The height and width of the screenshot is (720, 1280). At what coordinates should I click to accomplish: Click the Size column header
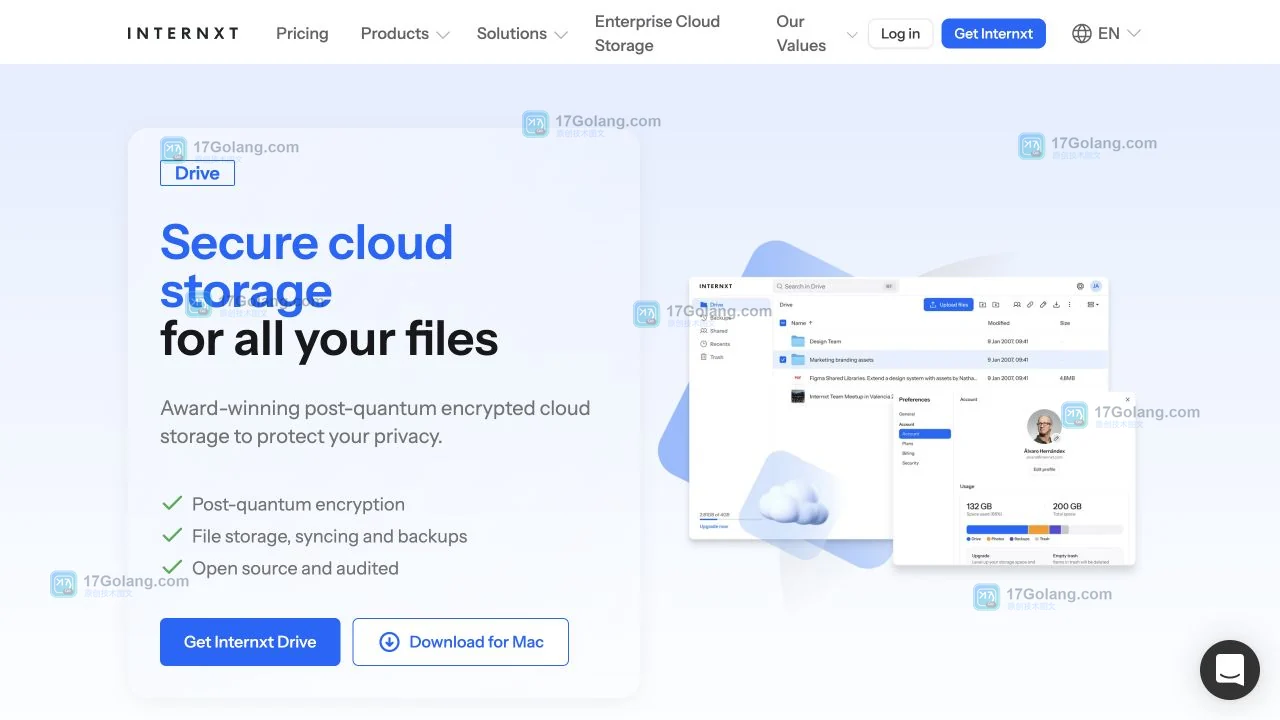1065,323
